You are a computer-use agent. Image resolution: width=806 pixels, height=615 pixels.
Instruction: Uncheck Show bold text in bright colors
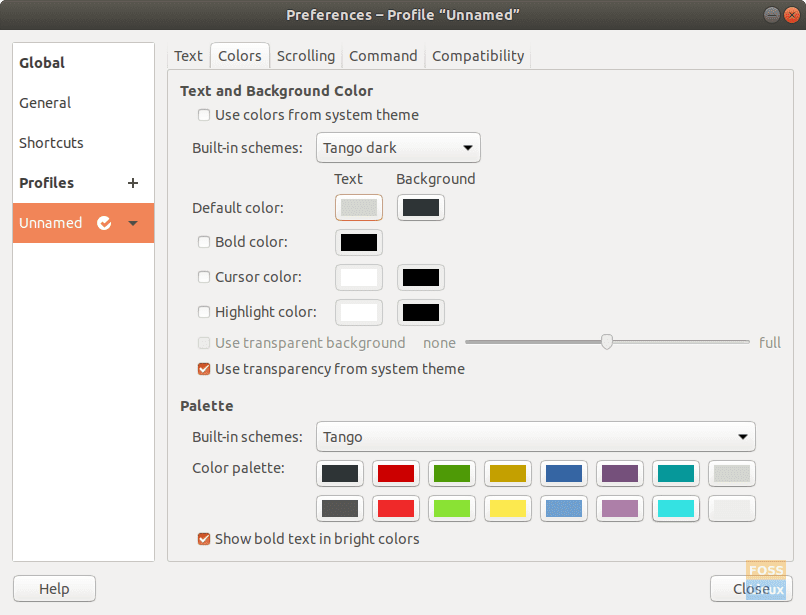point(204,539)
